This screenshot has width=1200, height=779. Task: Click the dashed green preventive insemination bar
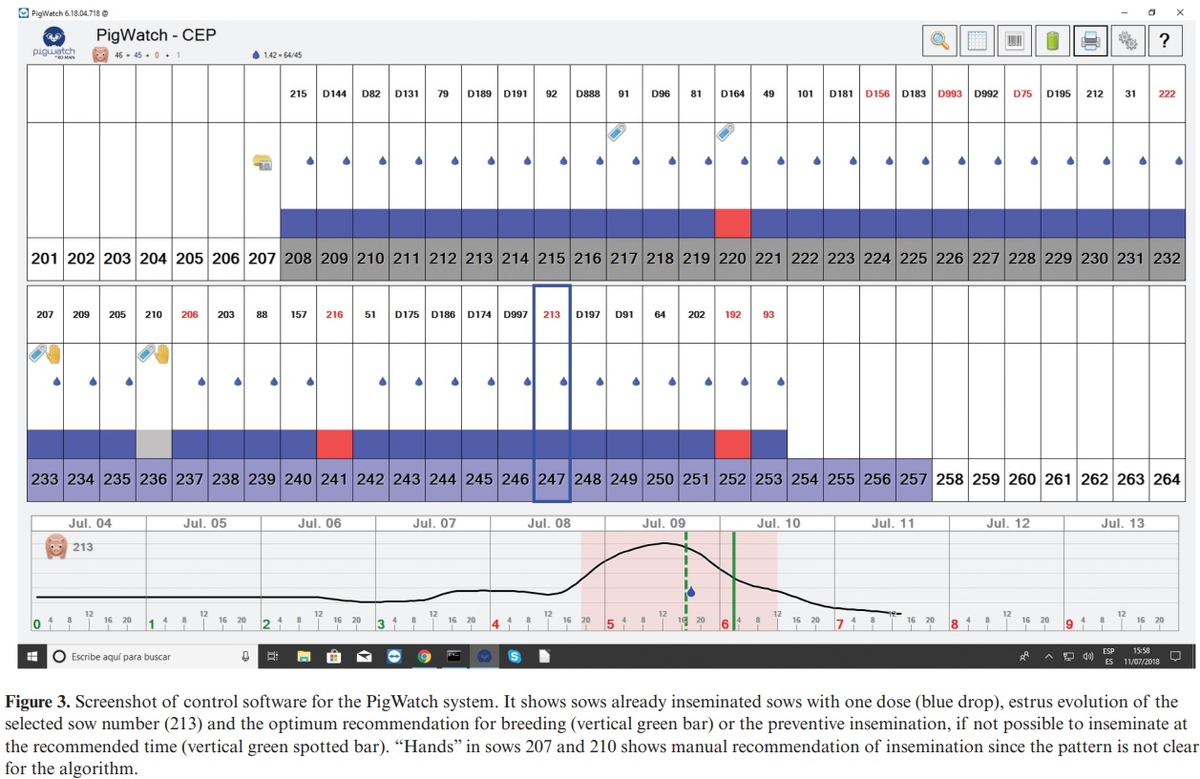click(686, 581)
